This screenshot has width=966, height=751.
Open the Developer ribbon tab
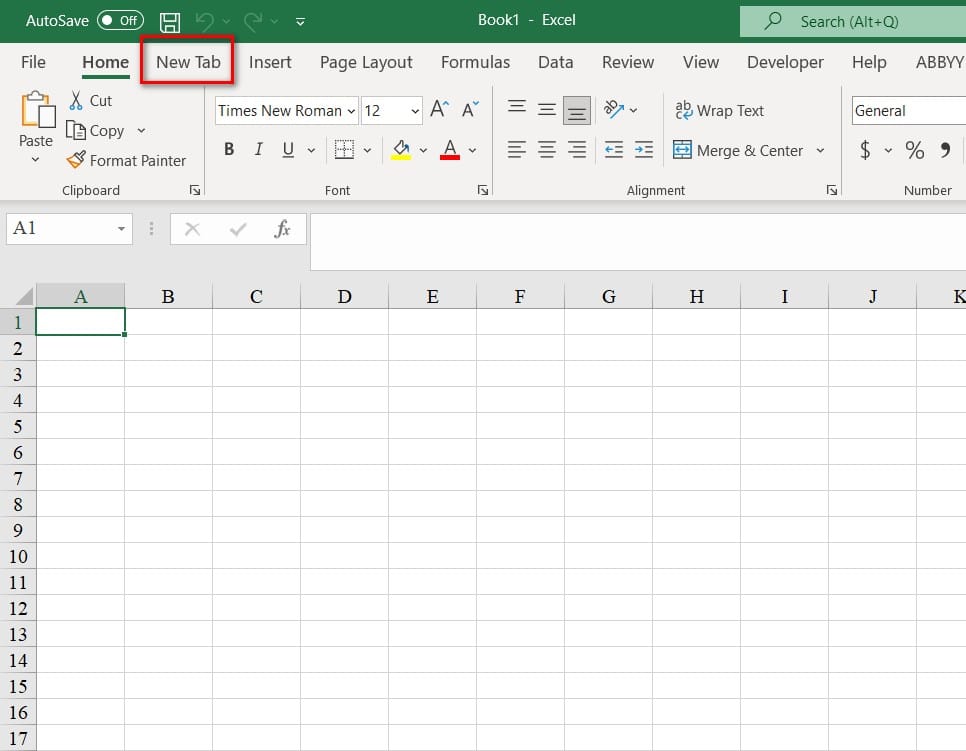point(785,62)
